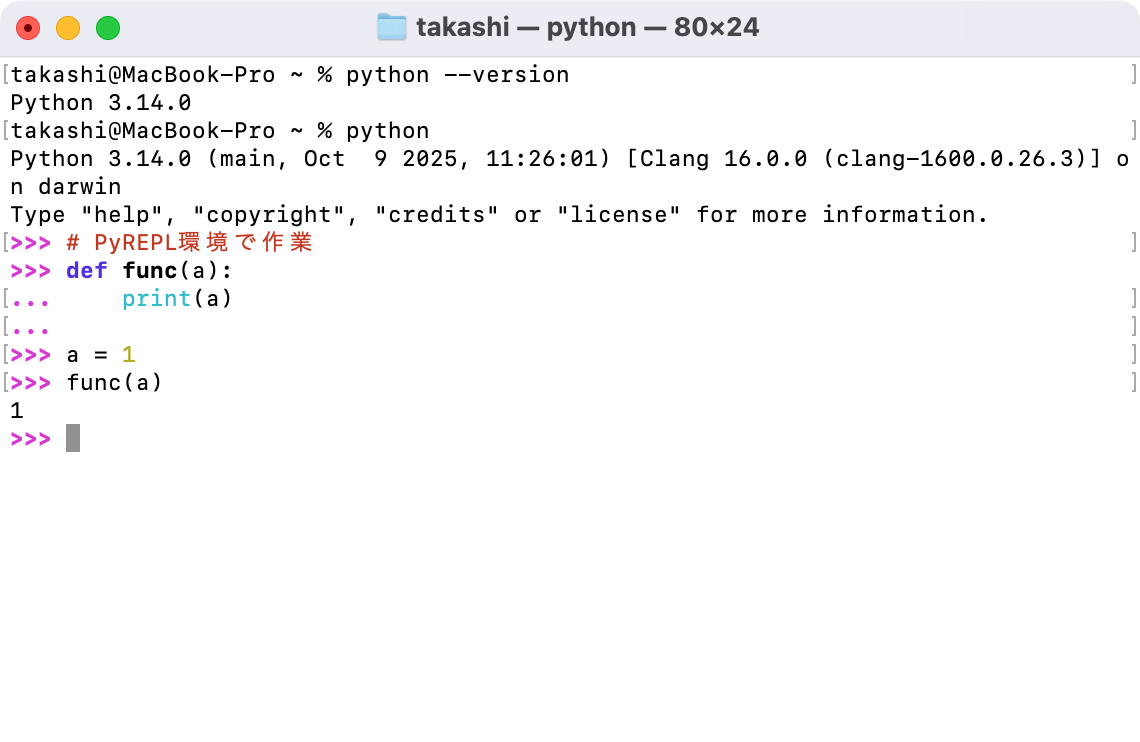Click the "python --version" command text

pos(457,75)
